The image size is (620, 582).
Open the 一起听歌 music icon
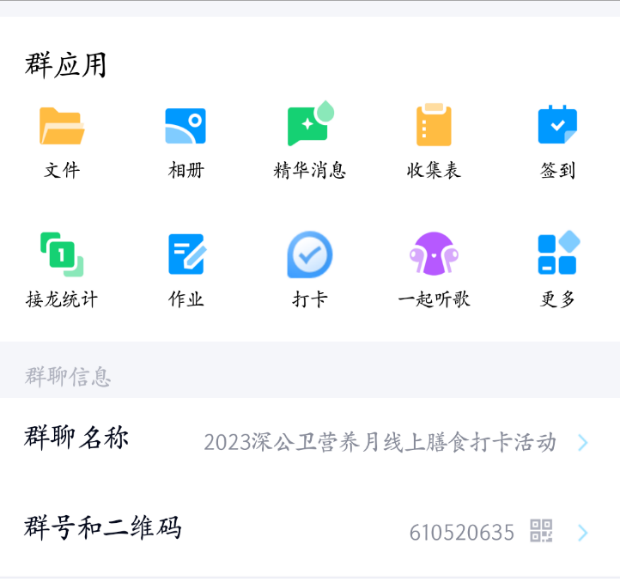pos(434,253)
